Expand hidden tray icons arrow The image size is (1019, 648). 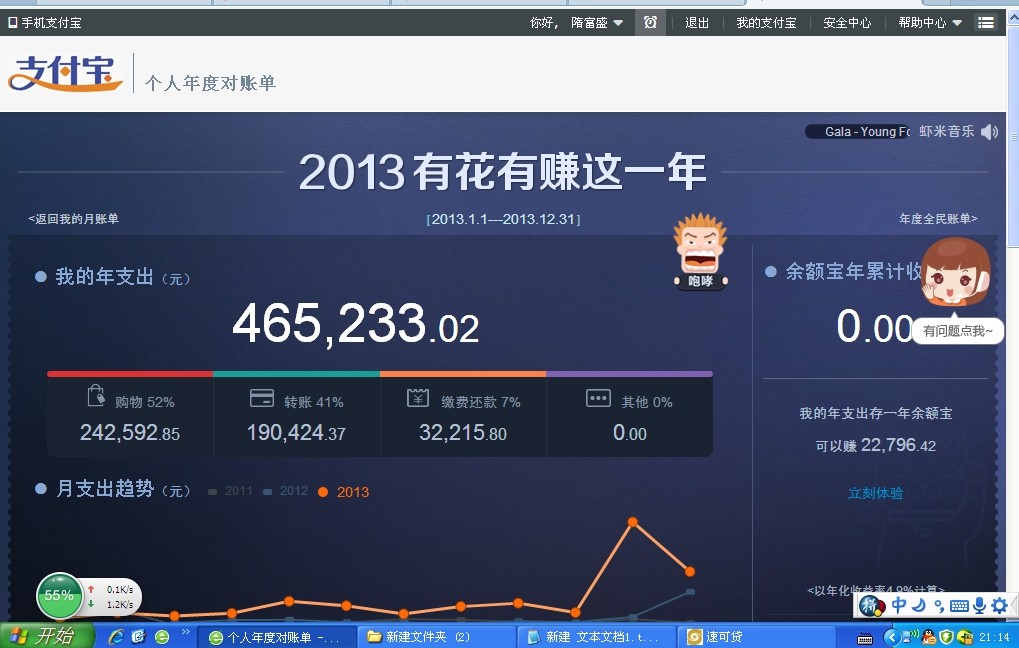click(x=892, y=638)
